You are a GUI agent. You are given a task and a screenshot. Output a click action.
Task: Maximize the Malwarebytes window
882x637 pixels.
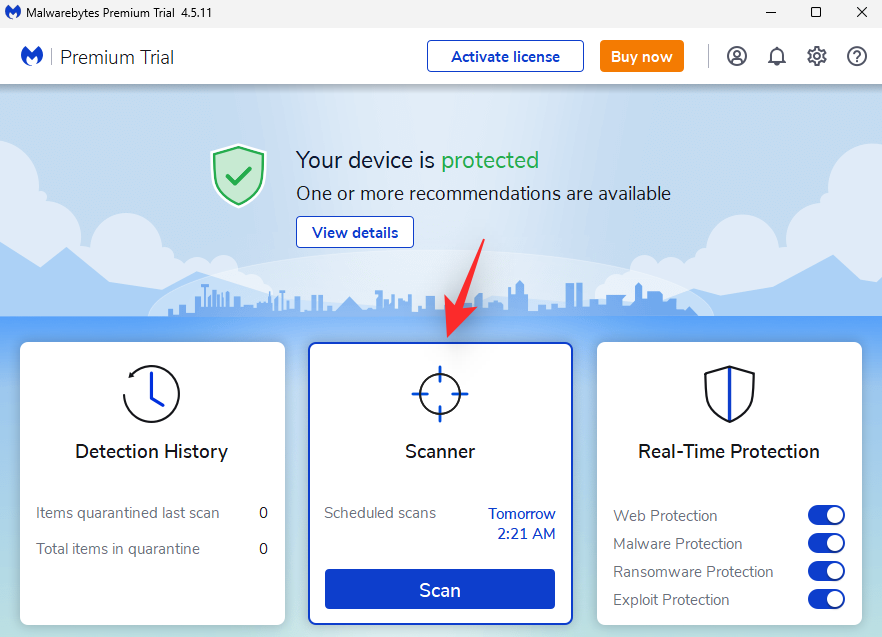coord(816,13)
